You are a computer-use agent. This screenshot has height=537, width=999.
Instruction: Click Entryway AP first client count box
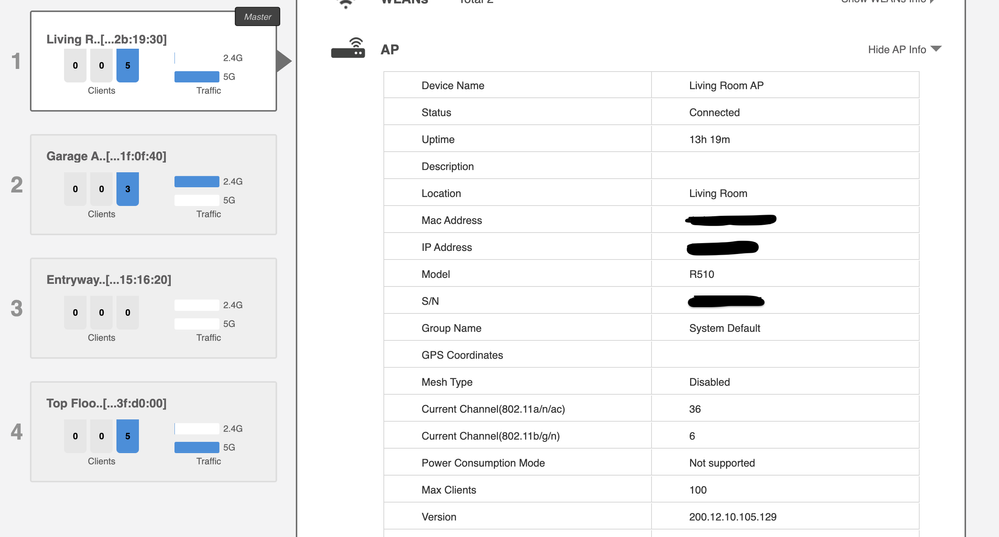click(75, 313)
